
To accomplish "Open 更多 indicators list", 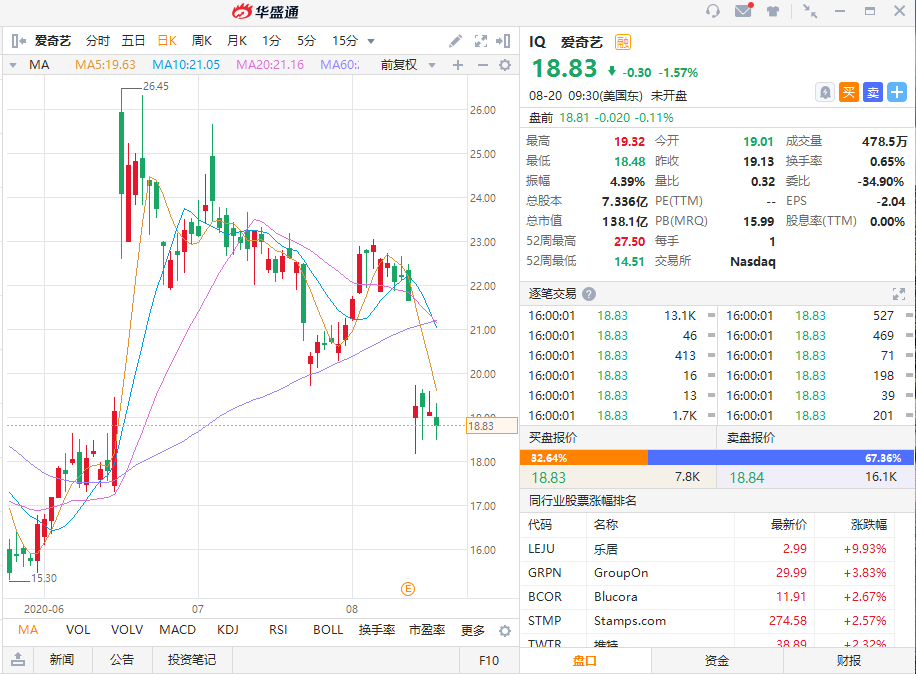I will [473, 630].
